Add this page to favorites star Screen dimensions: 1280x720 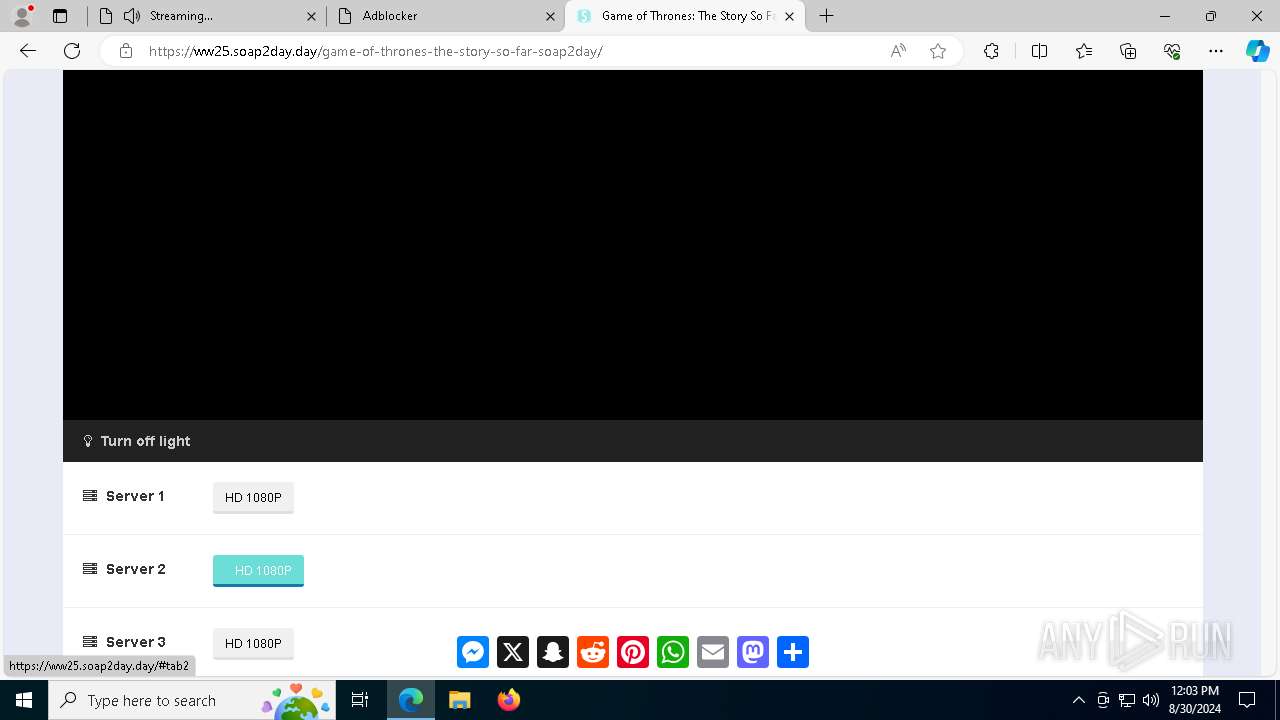[x=938, y=51]
